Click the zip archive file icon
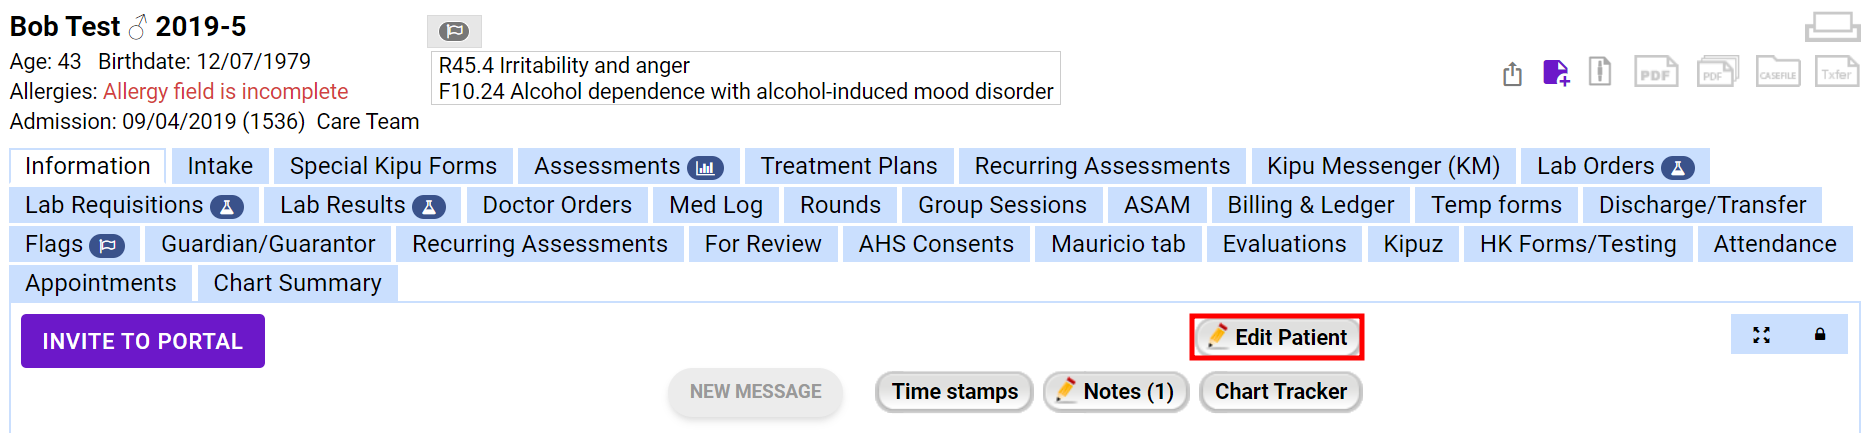The width and height of the screenshot is (1867, 433). tap(1600, 72)
